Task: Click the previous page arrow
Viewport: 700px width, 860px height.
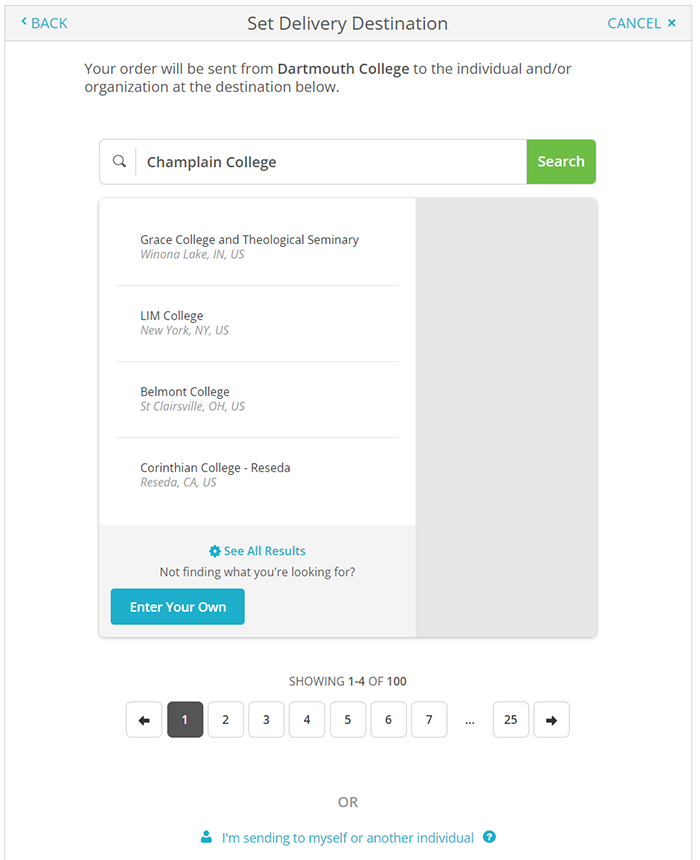Action: (144, 720)
